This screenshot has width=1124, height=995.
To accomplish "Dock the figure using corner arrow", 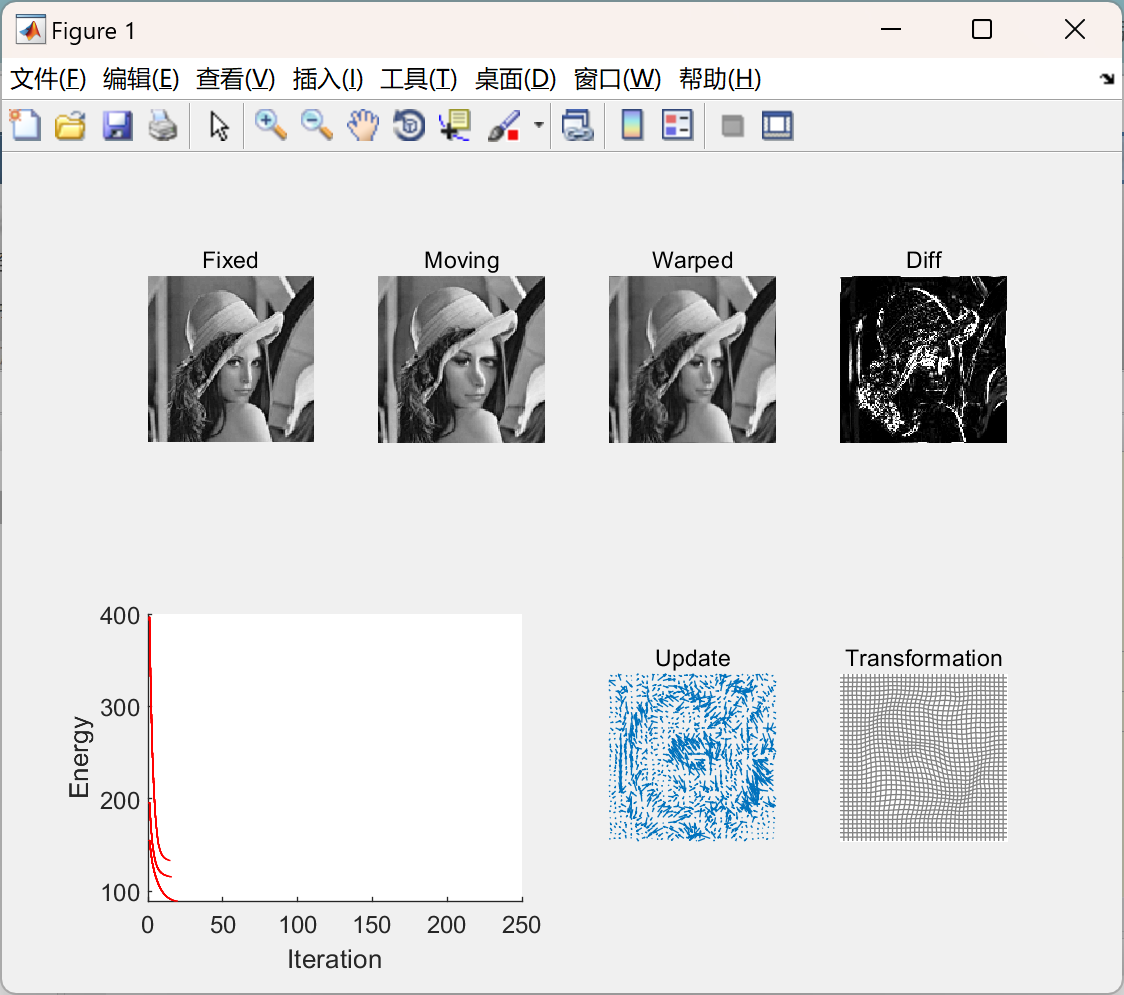I will click(1107, 79).
